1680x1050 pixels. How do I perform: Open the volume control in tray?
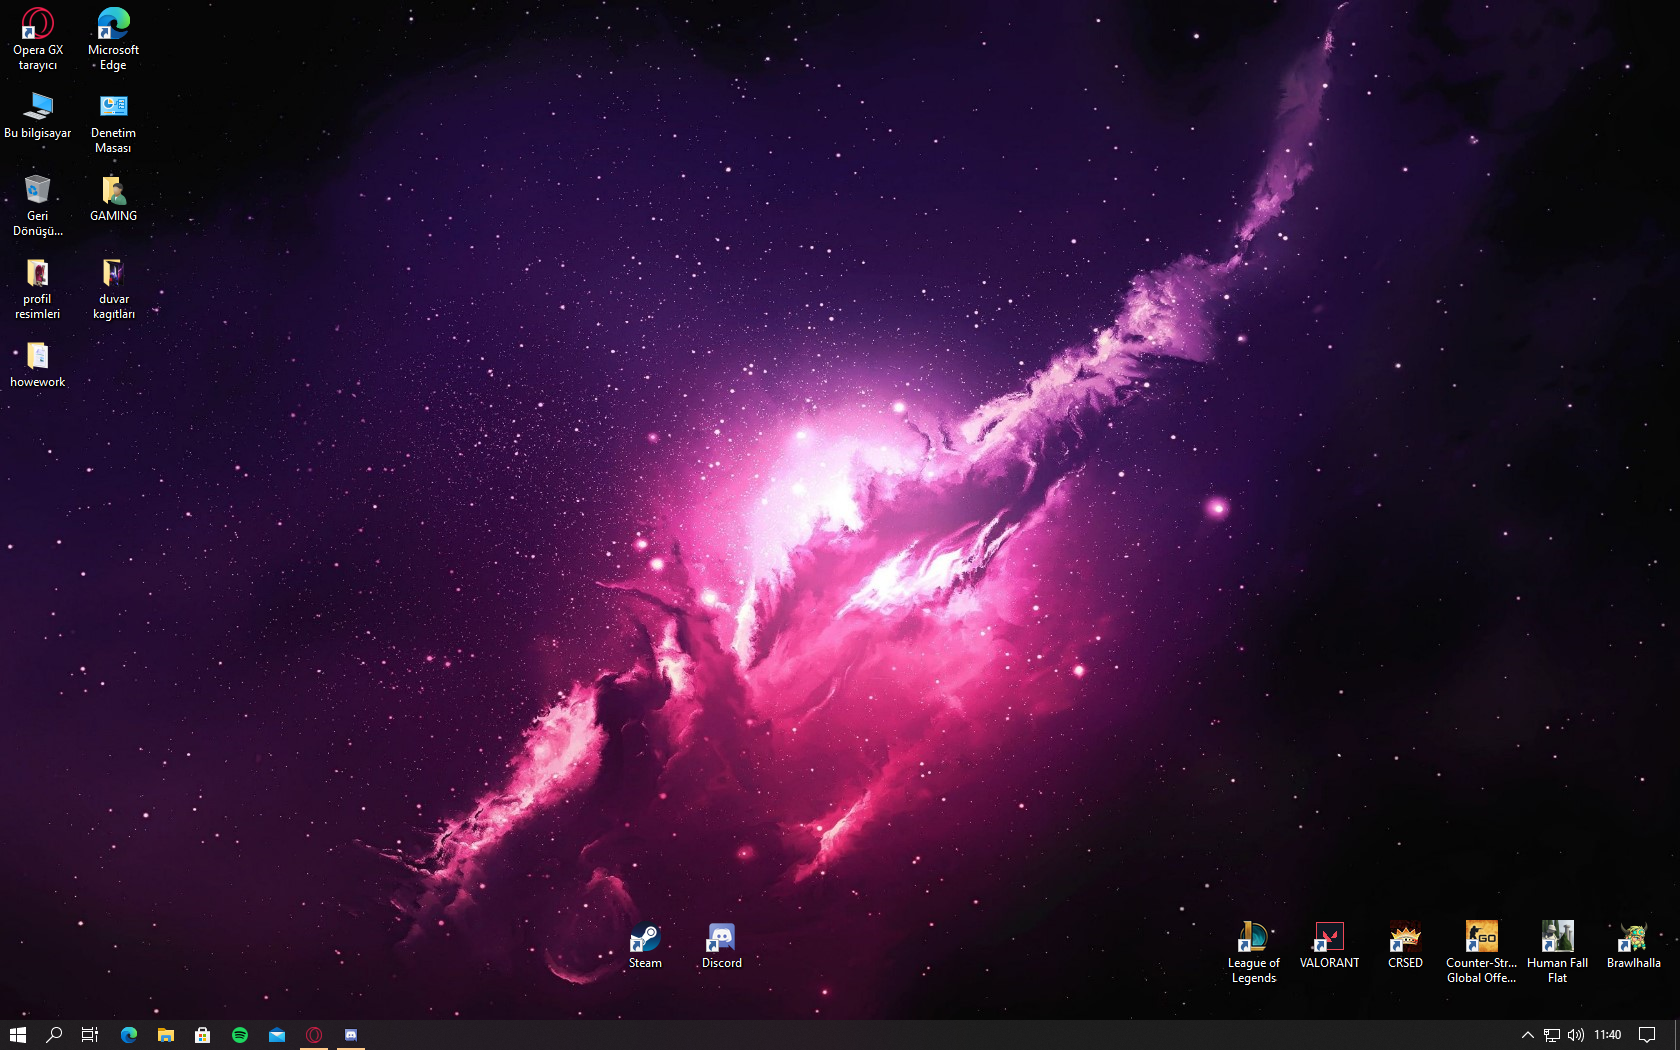1576,1035
